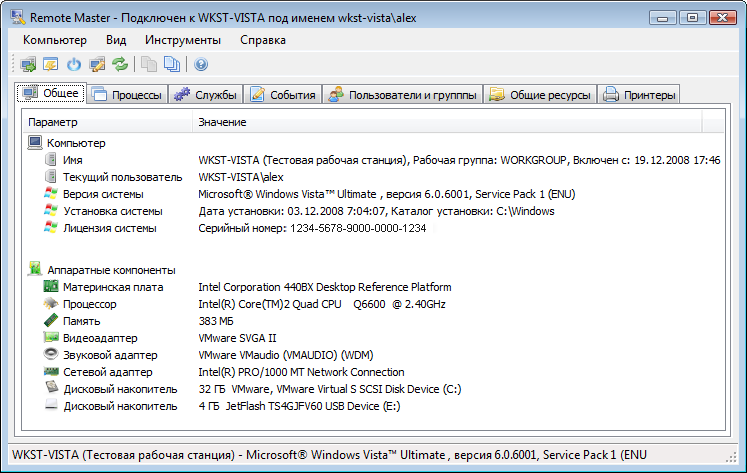Click the motherboard icon beside Материнская плата
The width and height of the screenshot is (747, 473).
pos(50,287)
